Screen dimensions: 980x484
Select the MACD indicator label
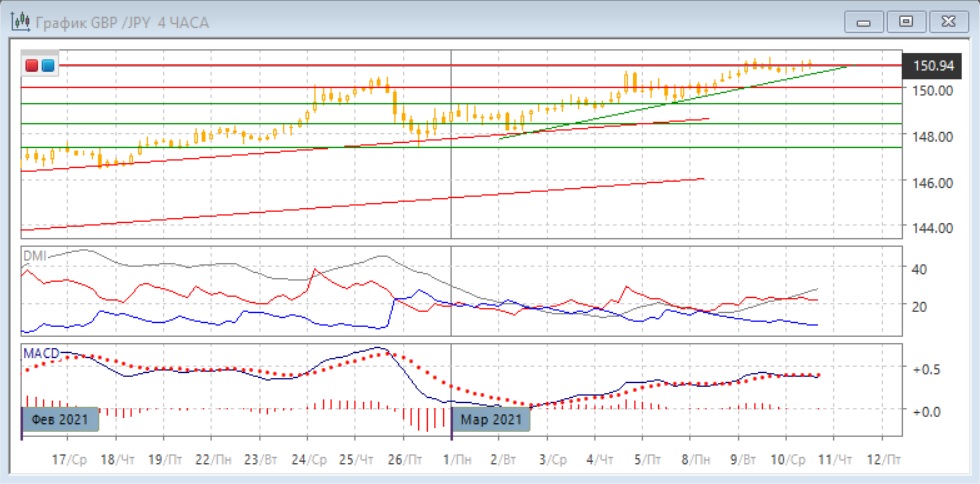tap(41, 353)
